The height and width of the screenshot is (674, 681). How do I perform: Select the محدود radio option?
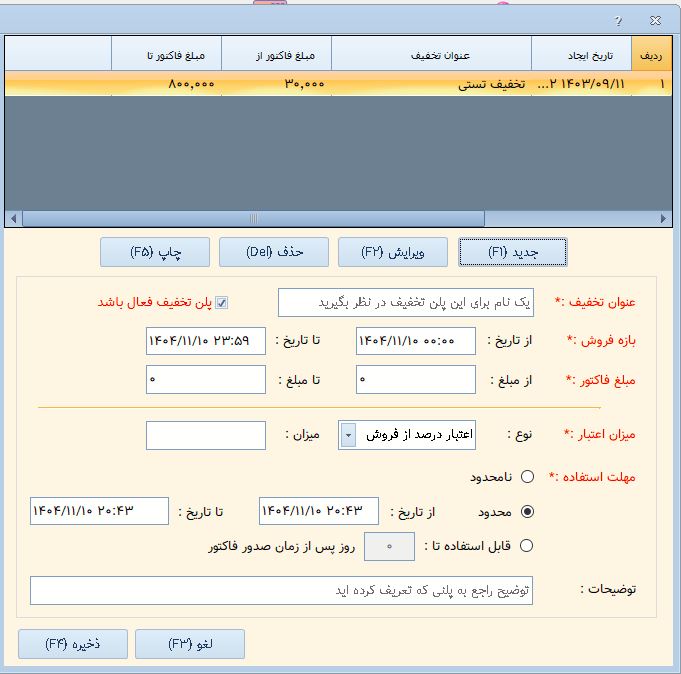[x=528, y=511]
